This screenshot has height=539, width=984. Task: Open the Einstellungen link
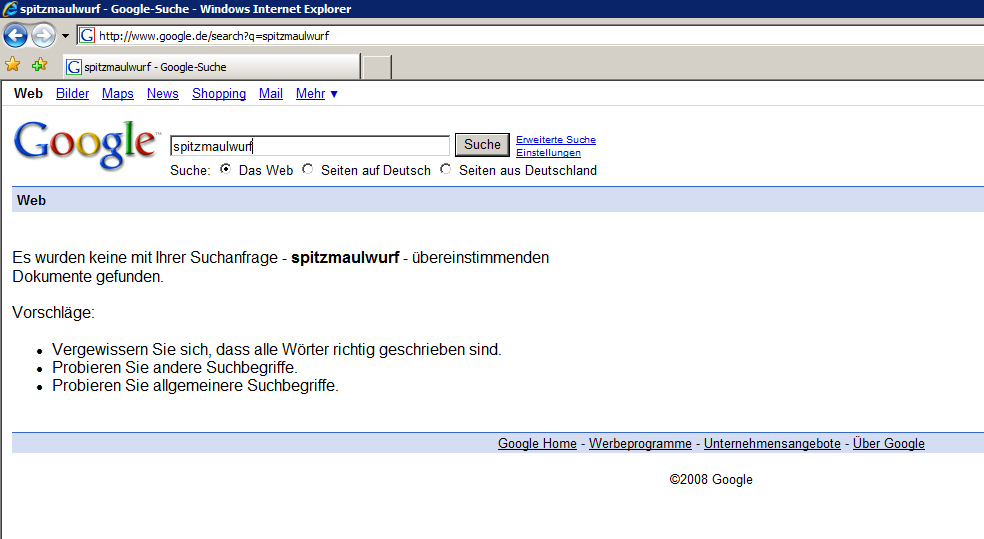pos(548,152)
